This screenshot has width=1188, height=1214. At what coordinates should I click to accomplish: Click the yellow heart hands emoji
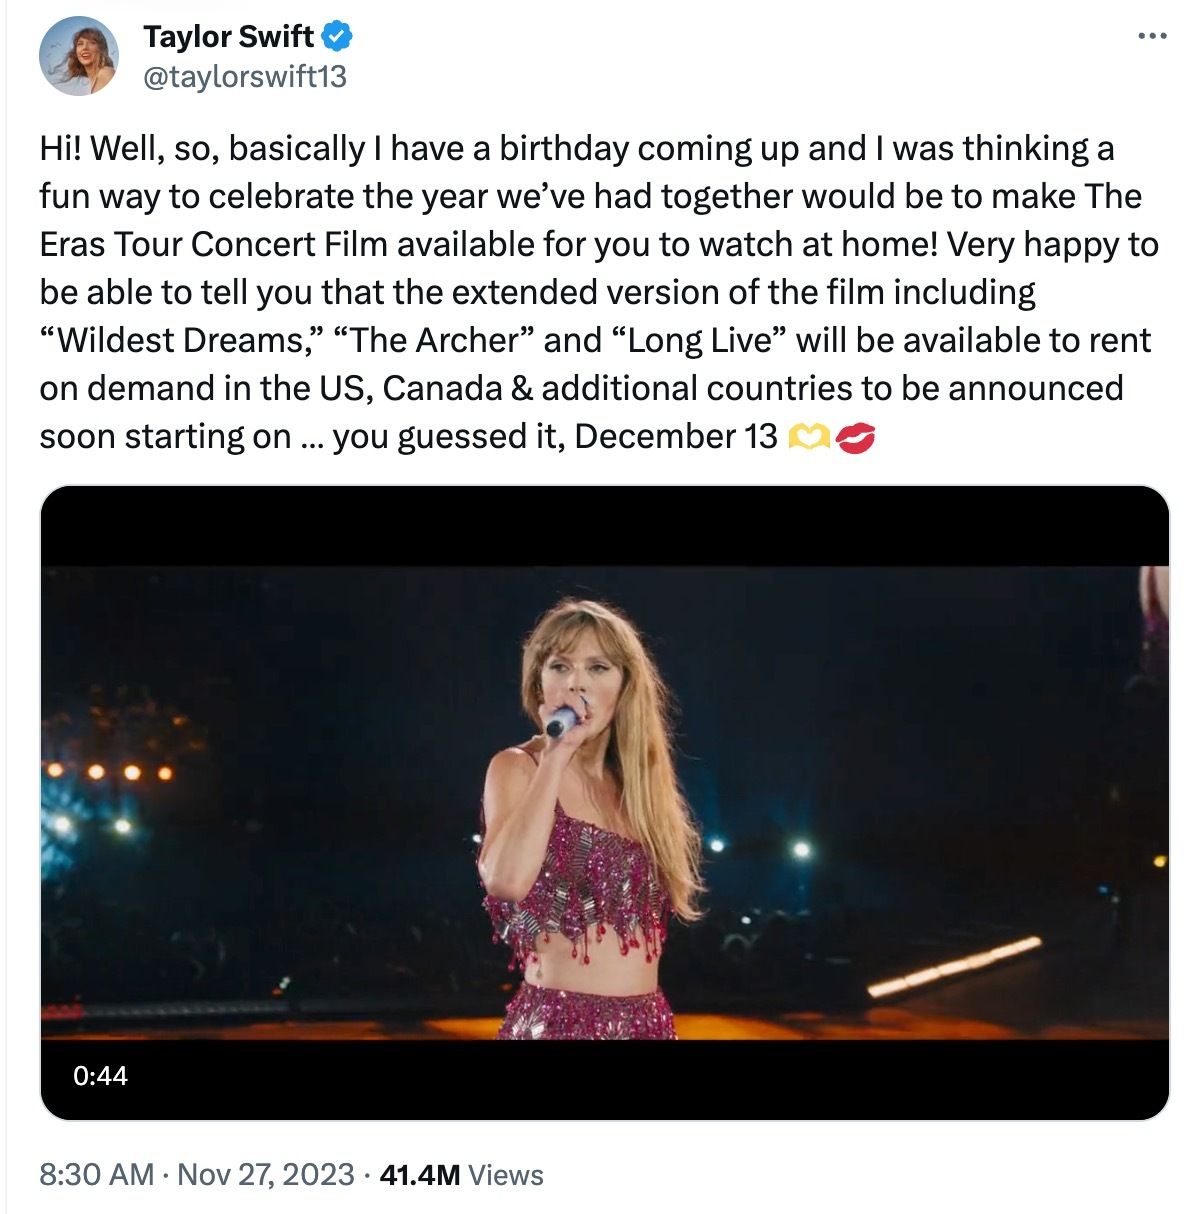click(808, 437)
